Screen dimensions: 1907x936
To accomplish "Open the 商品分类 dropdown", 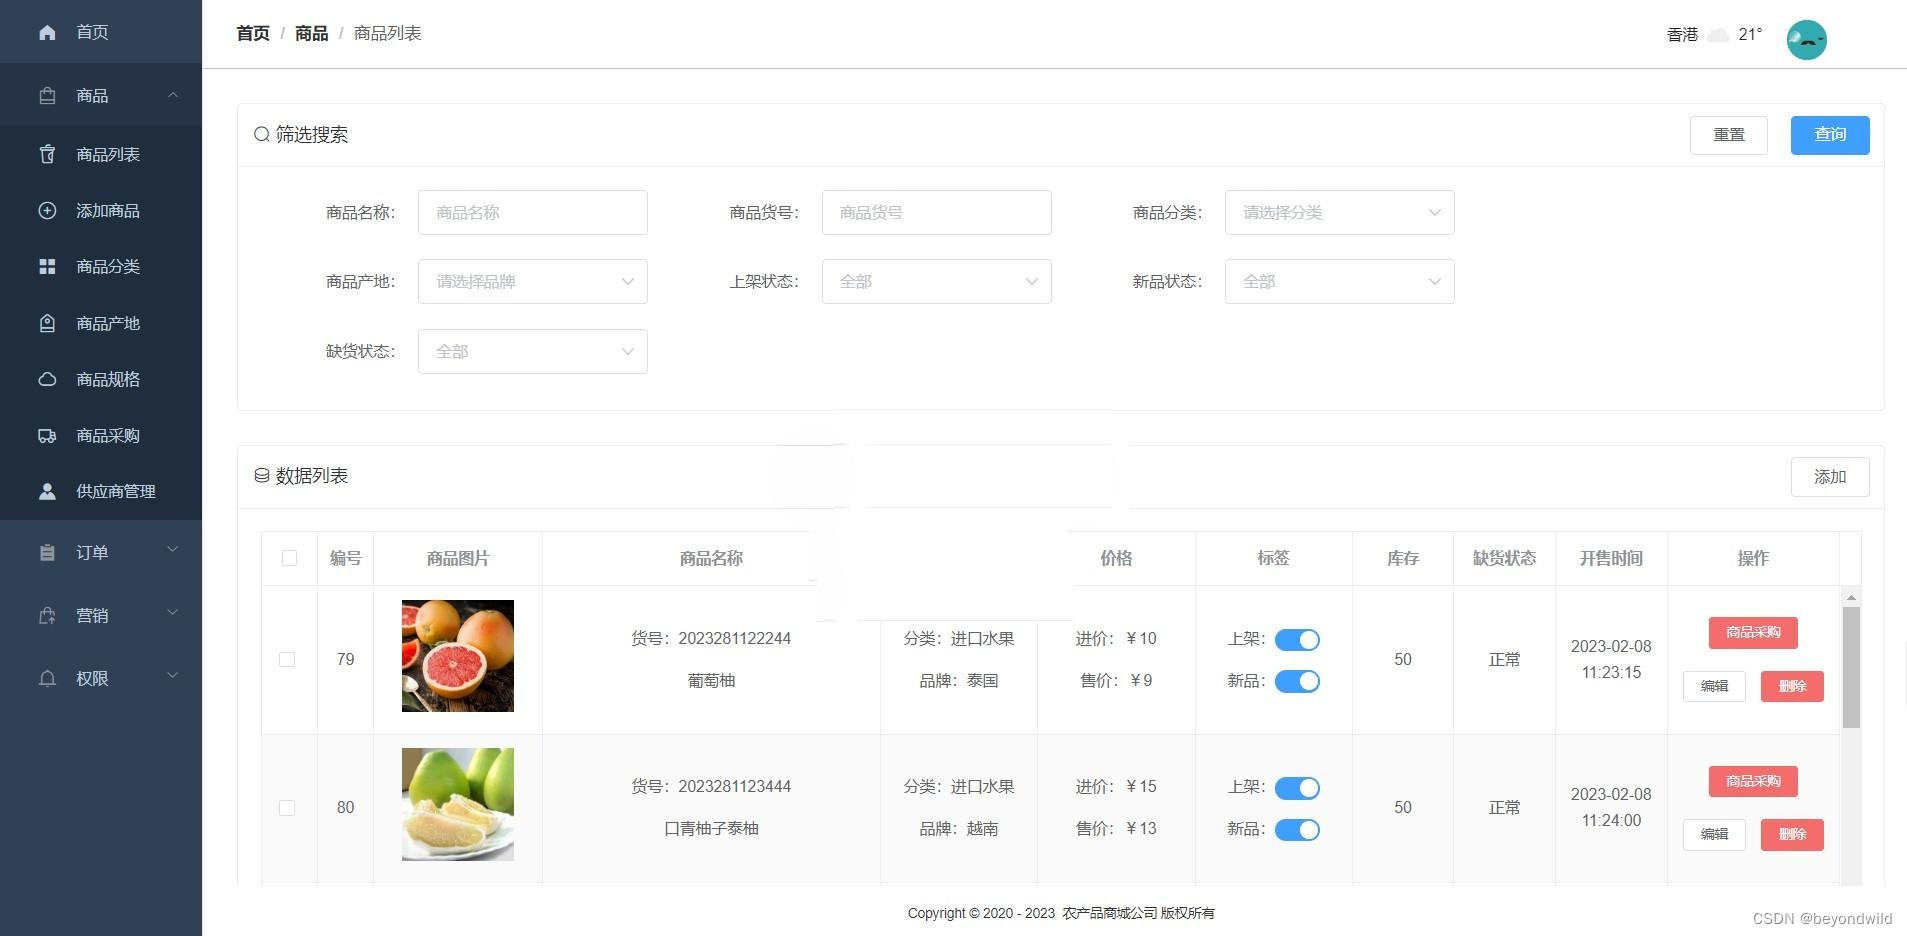I will click(x=1338, y=212).
